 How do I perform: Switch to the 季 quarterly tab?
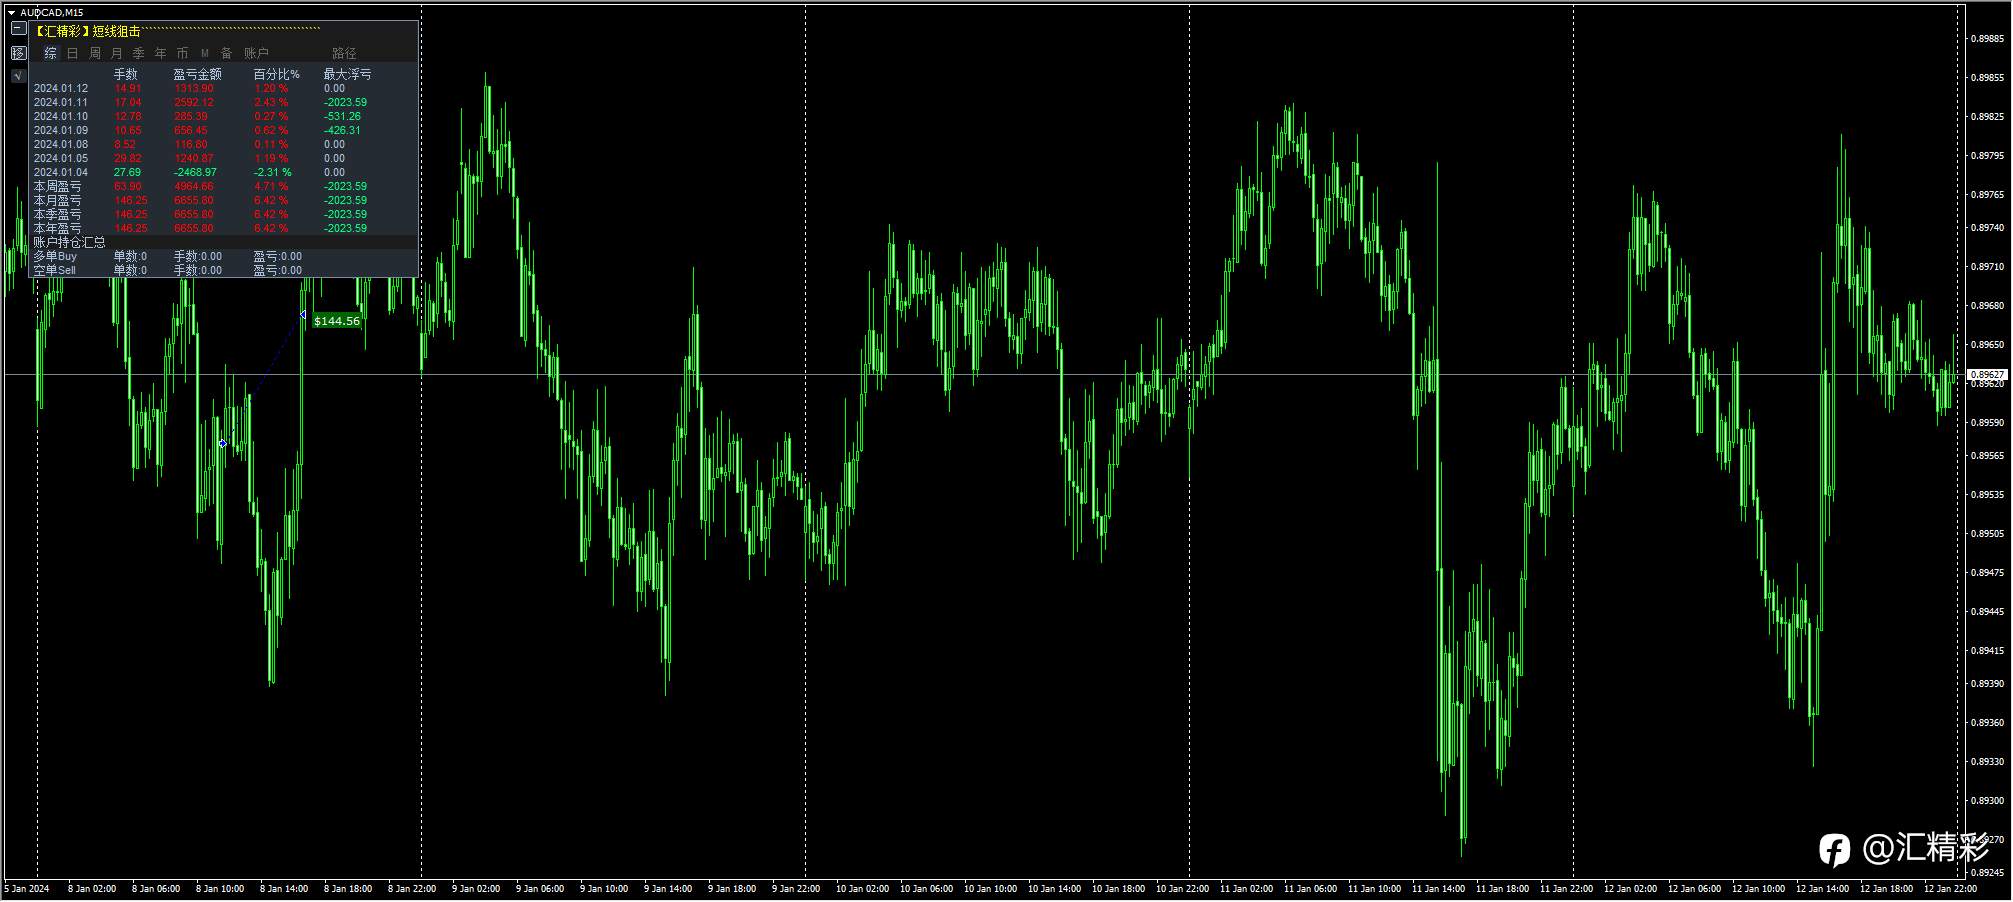tap(139, 53)
